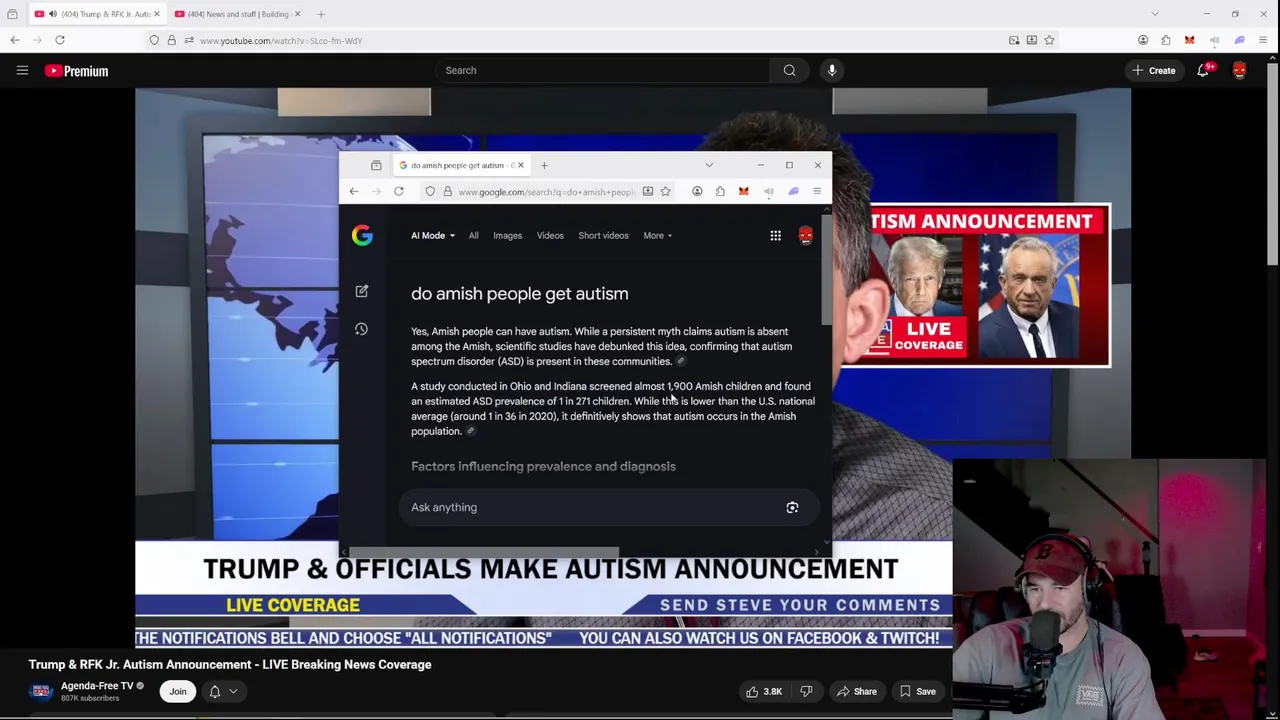Viewport: 1280px width, 720px height.
Task: Go back in the outer browser
Action: tap(15, 40)
